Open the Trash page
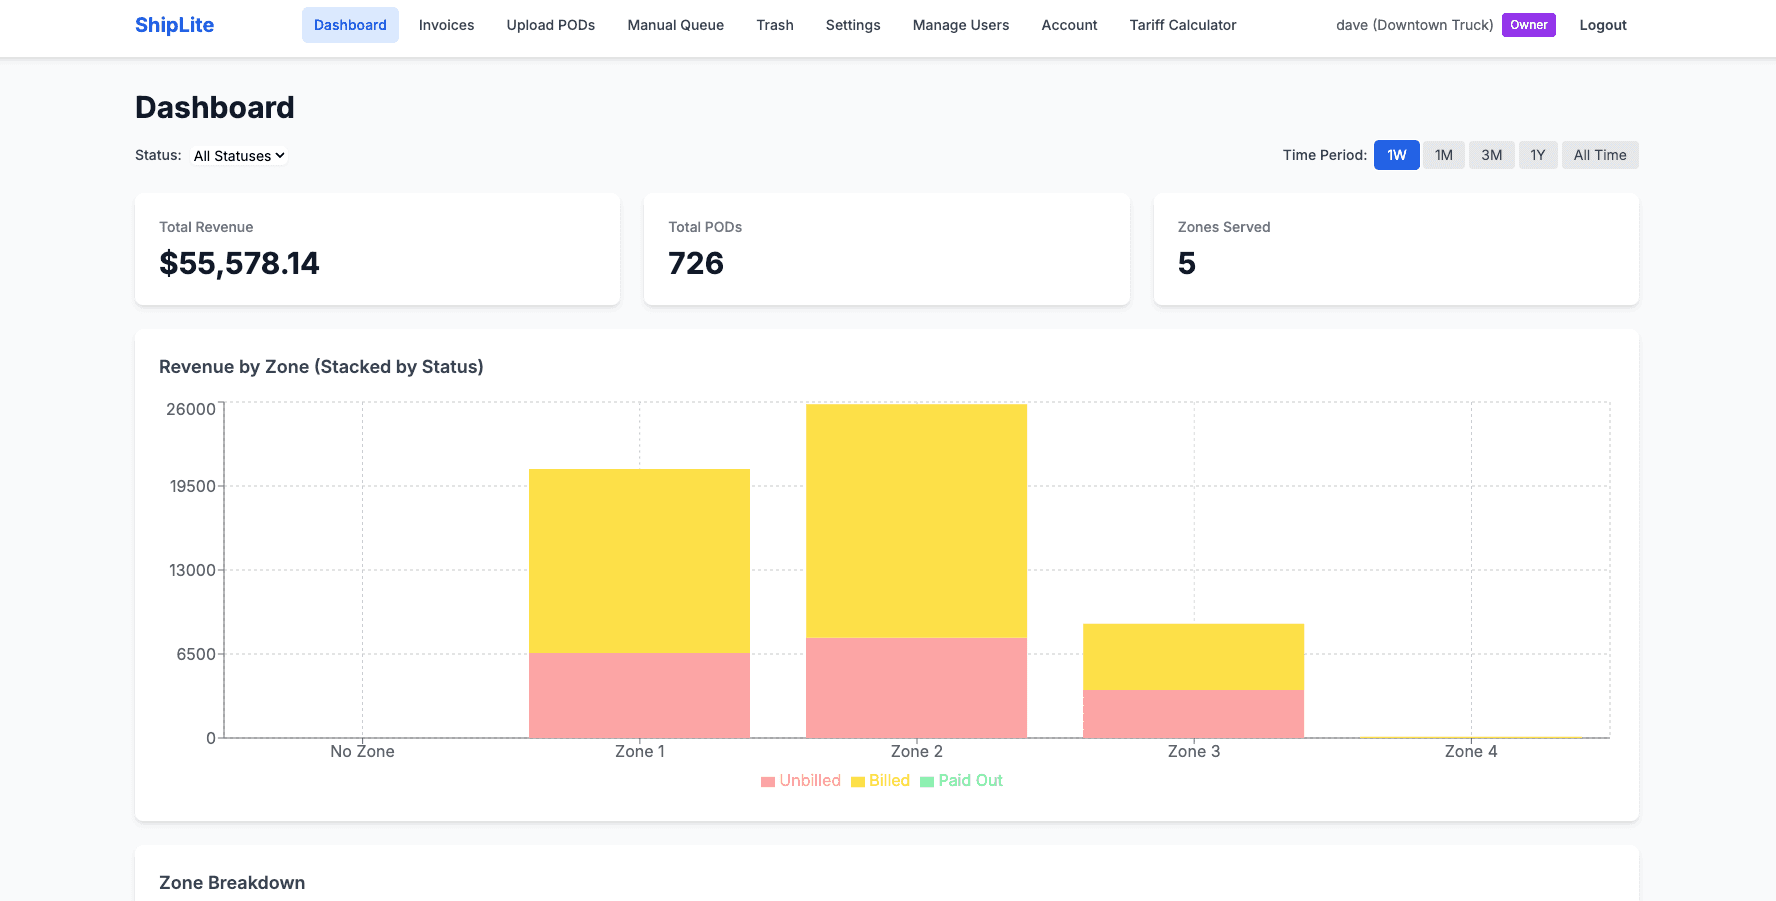Screen dimensions: 1776x901 click(774, 25)
